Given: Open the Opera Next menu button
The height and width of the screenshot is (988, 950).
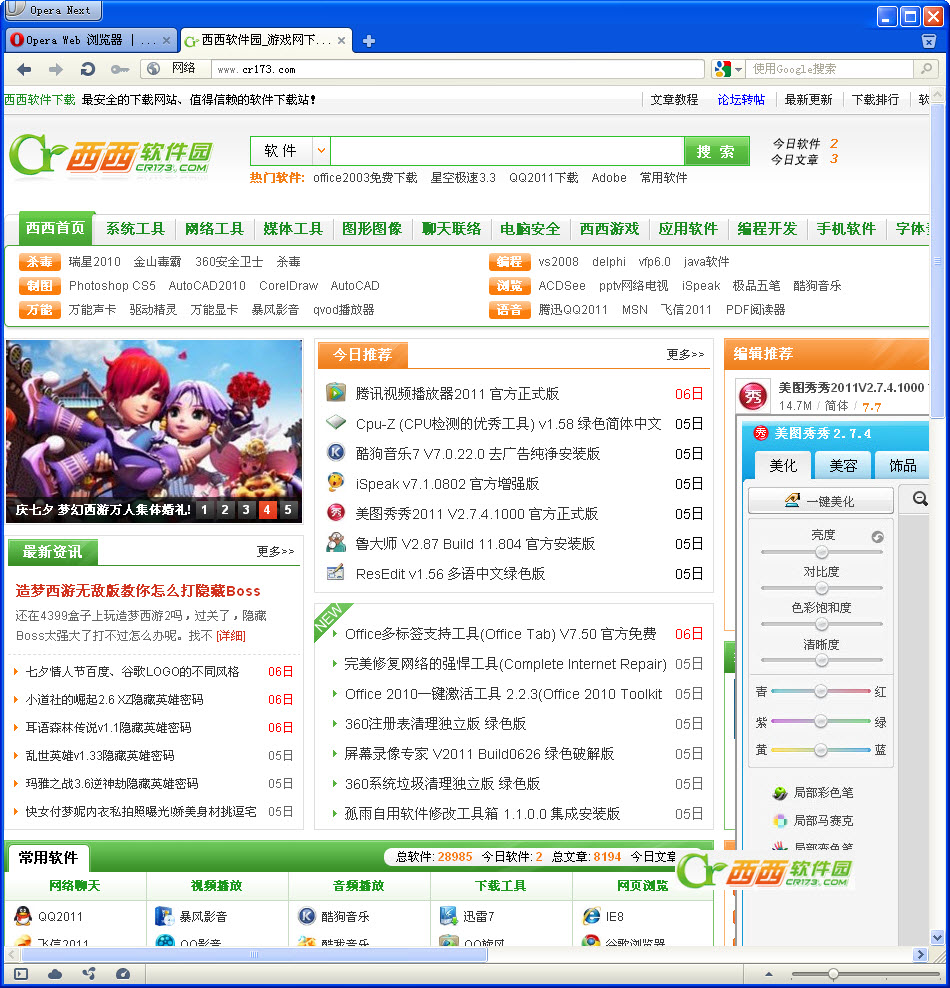Looking at the screenshot, I should (54, 10).
